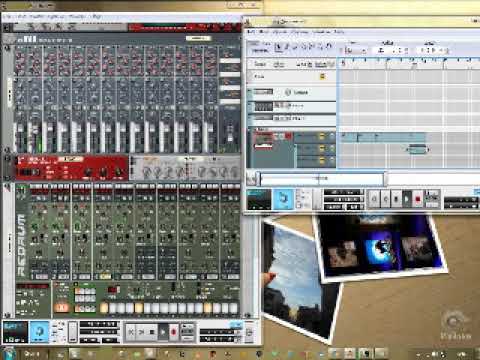The image size is (480, 360).
Task: Toggle record enable on the Redrum track
Action: [288, 136]
